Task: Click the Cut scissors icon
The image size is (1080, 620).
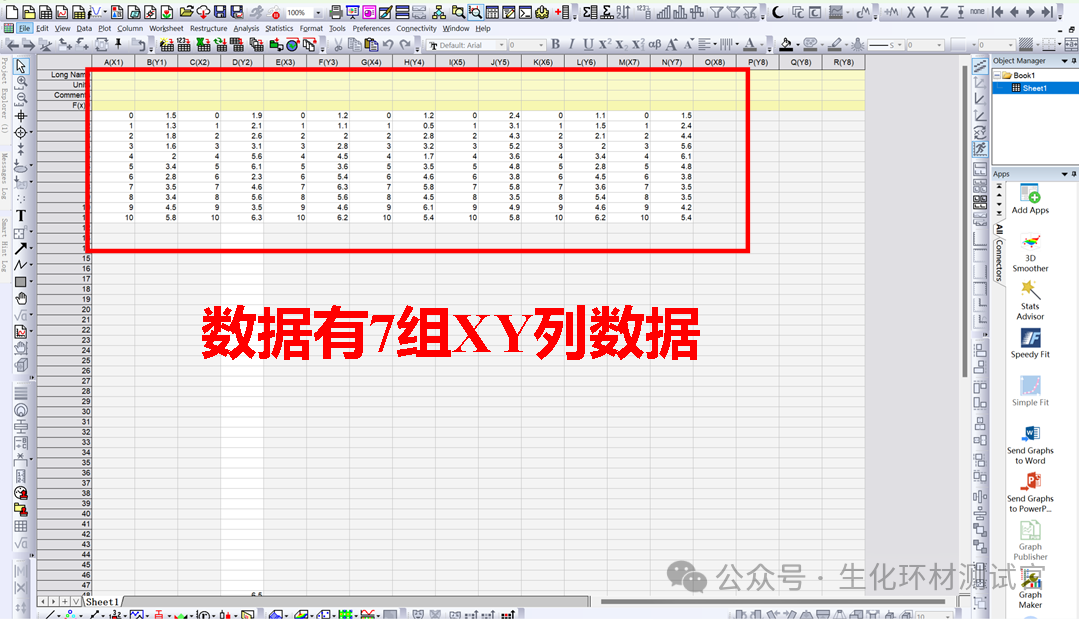Action: (x=338, y=45)
